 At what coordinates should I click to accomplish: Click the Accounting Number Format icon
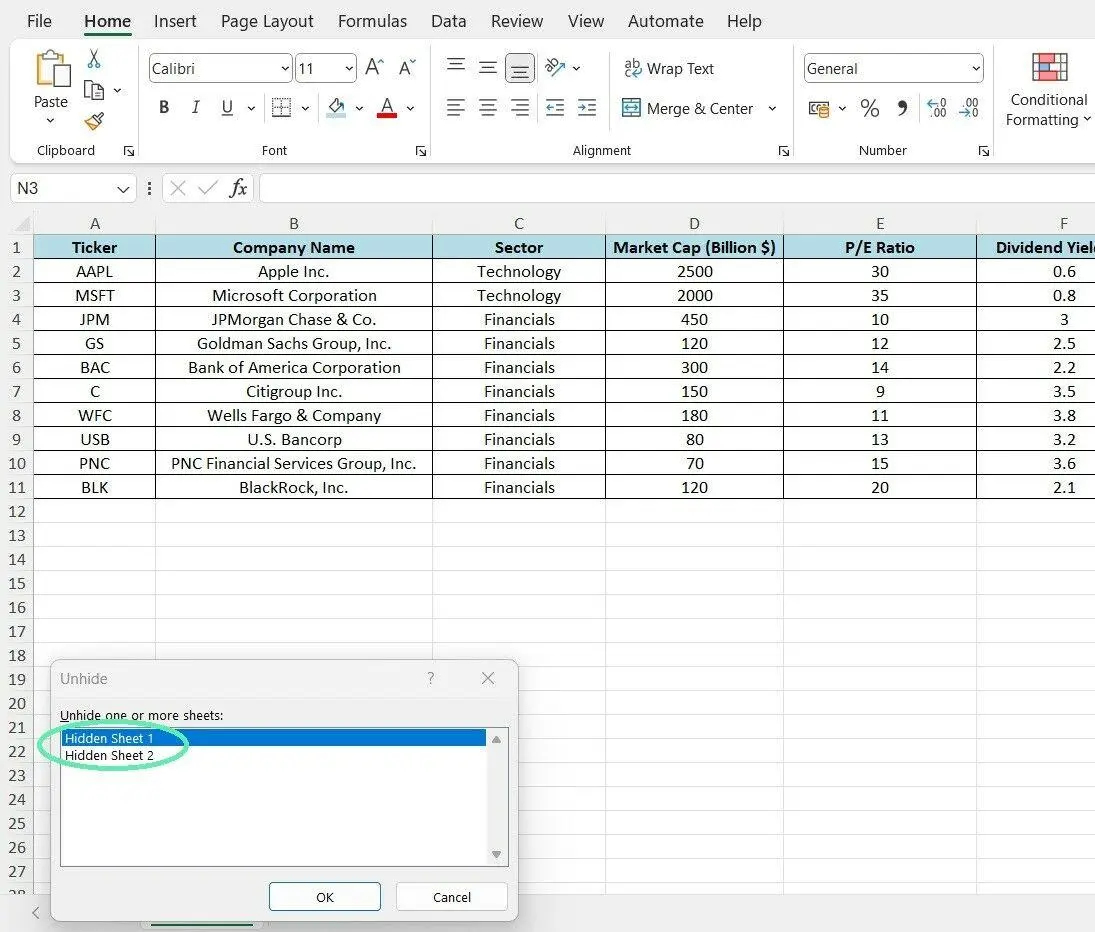click(x=818, y=108)
